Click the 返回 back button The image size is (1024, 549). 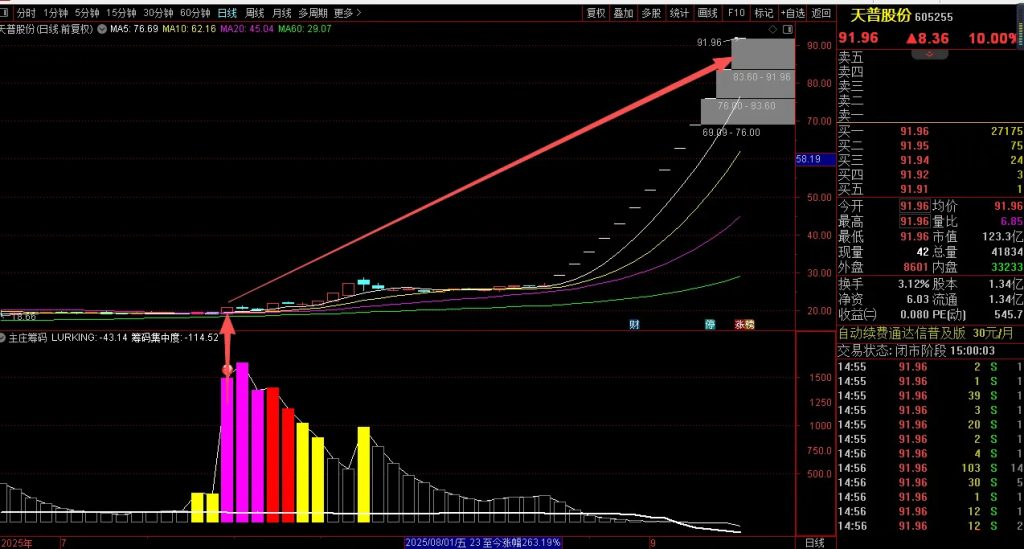(x=821, y=13)
